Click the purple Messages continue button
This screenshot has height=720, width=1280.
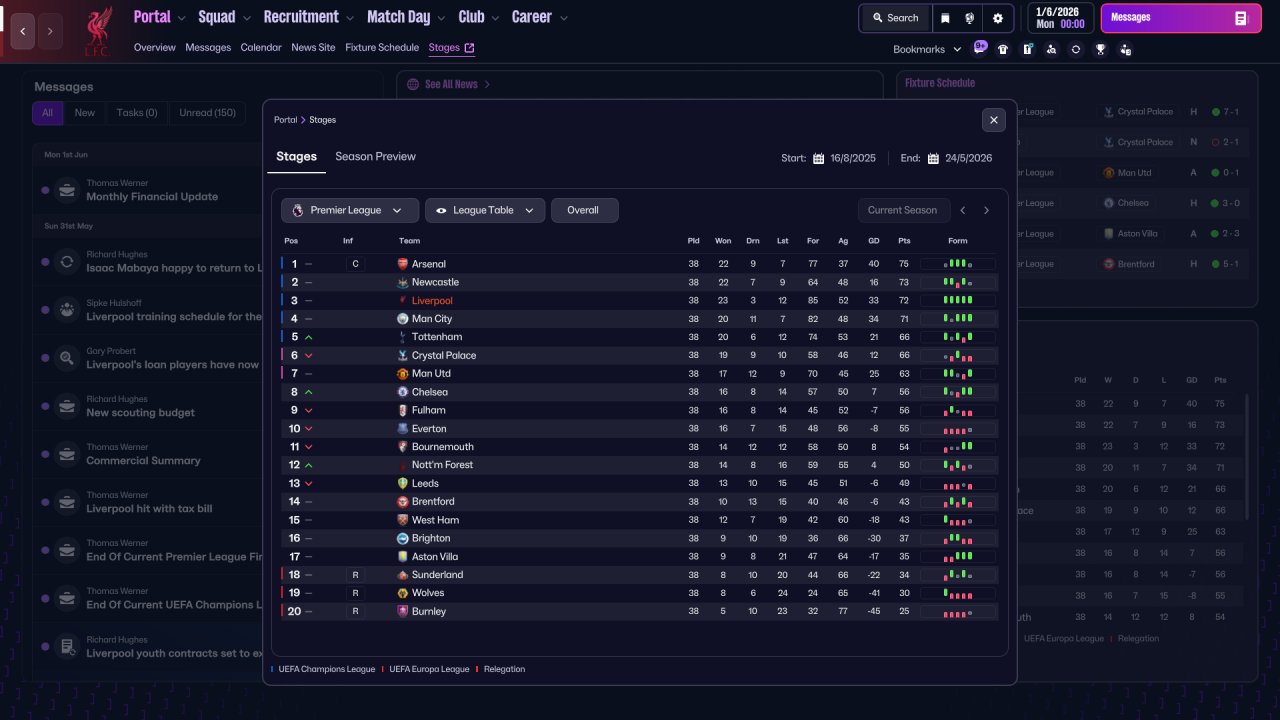[1180, 18]
